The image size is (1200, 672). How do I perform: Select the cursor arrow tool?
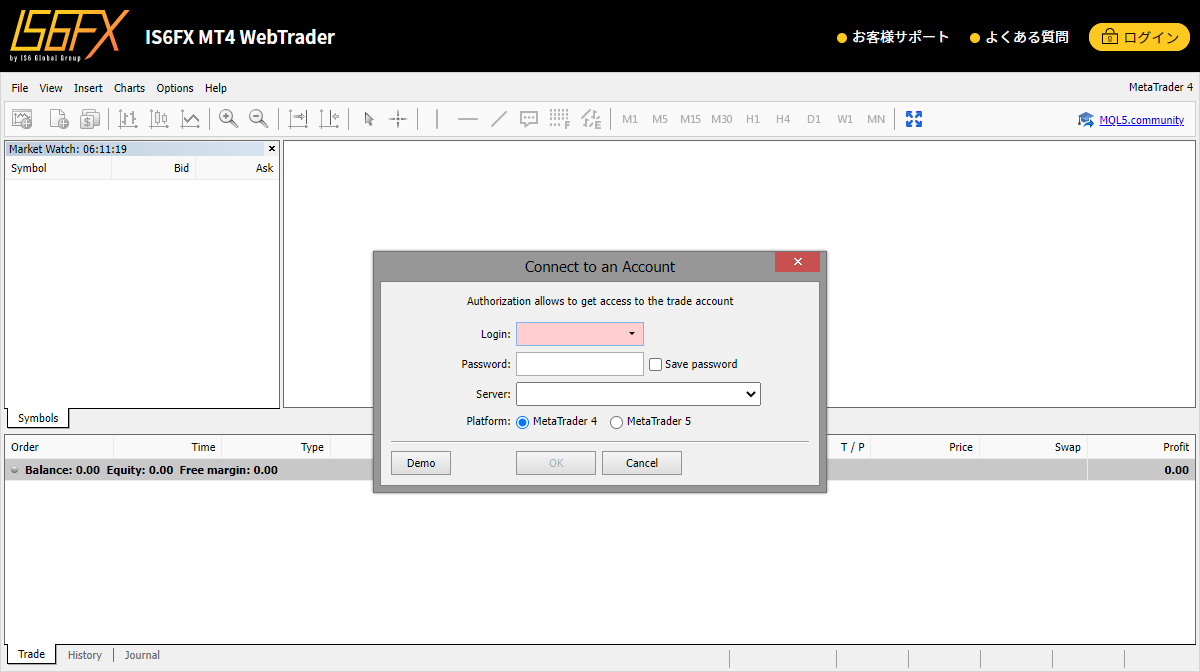[x=368, y=119]
